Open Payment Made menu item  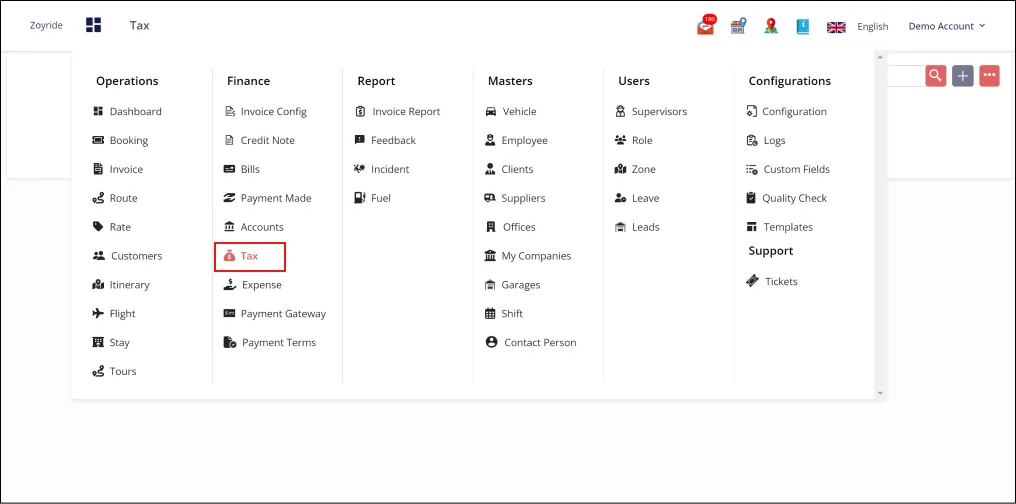tap(268, 198)
